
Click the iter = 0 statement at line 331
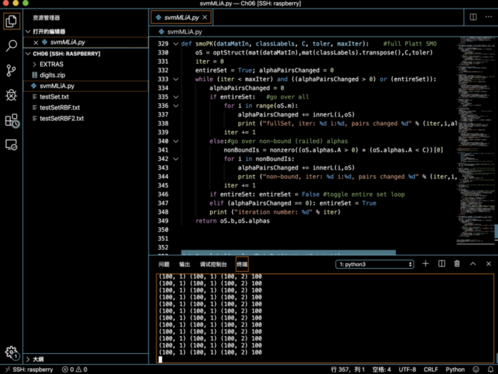[209, 62]
